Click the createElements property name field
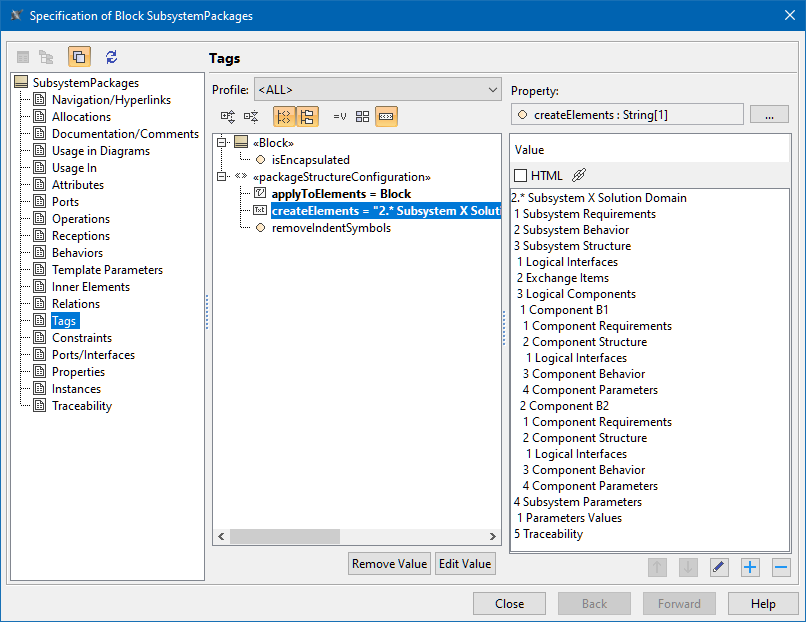The height and width of the screenshot is (622, 806). [627, 115]
